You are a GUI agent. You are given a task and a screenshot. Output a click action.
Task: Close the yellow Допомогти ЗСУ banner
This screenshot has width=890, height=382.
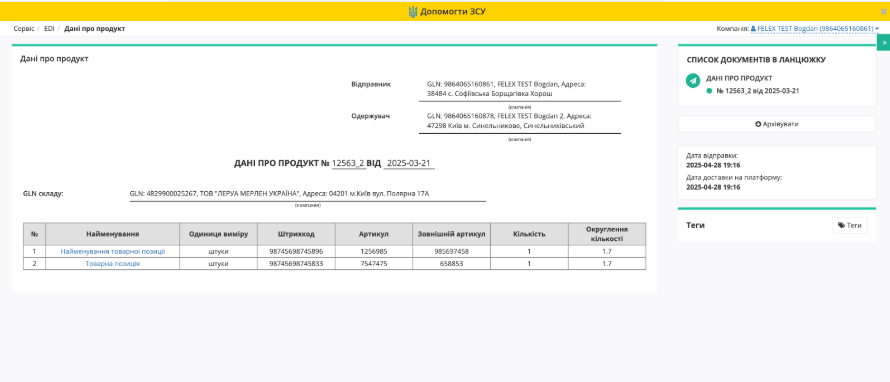pyautogui.click(x=883, y=11)
